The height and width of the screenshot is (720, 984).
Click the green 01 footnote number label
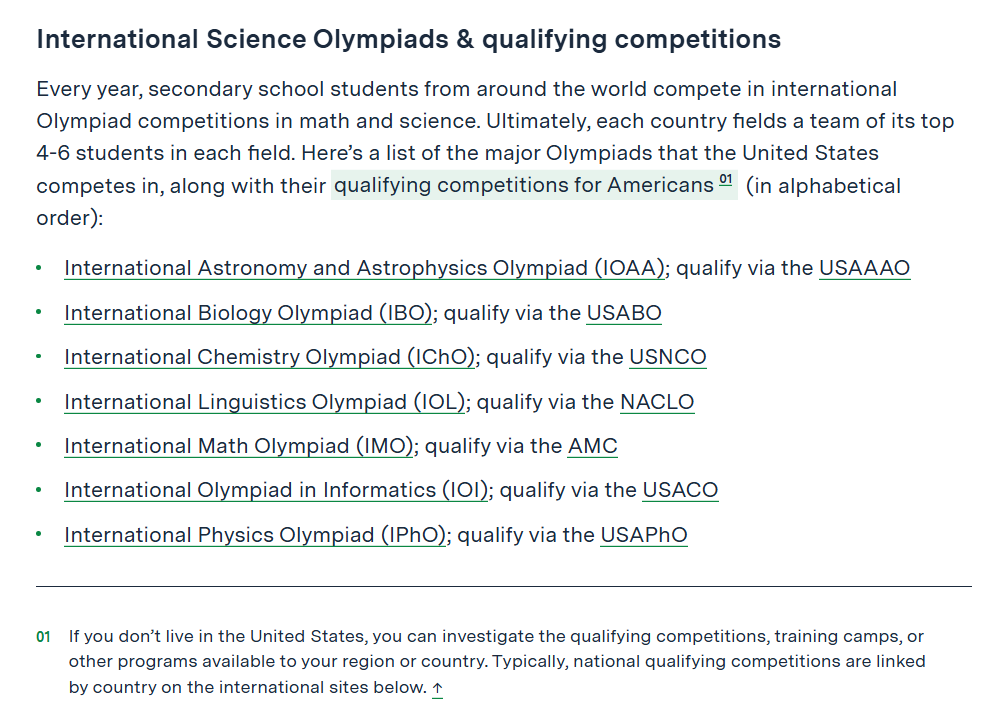coord(43,637)
